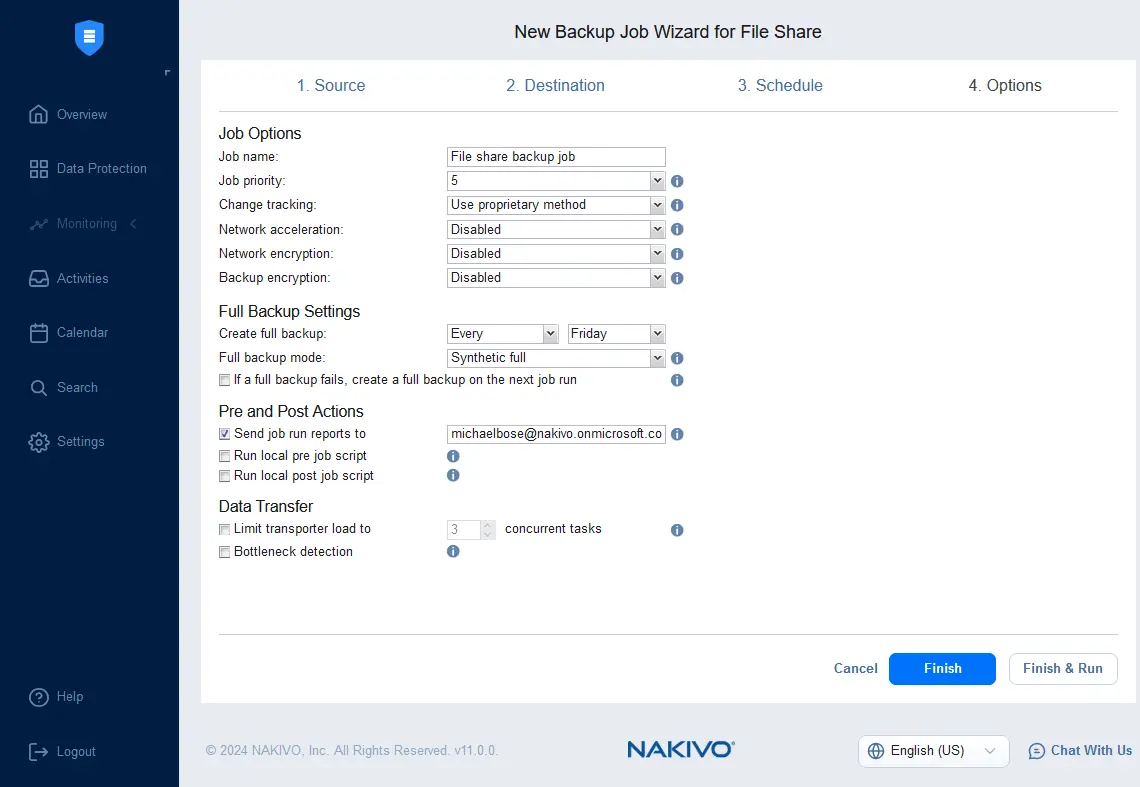Viewport: 1140px width, 787px height.
Task: Open the English (US) language selector
Action: [x=934, y=751]
